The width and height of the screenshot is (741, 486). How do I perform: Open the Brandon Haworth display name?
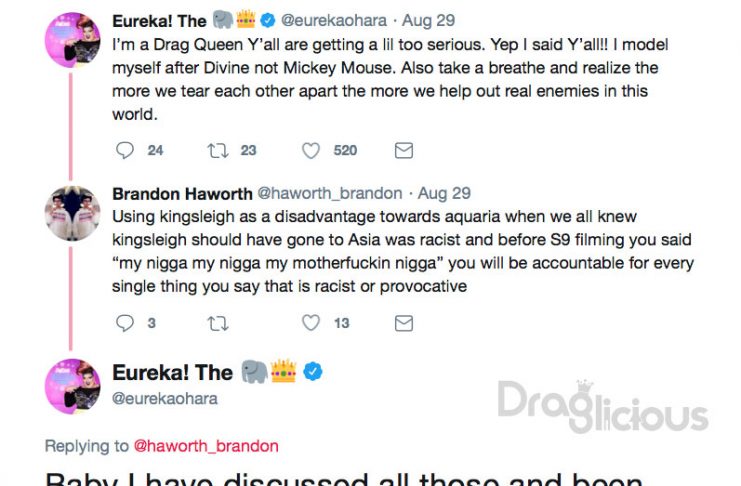click(182, 194)
